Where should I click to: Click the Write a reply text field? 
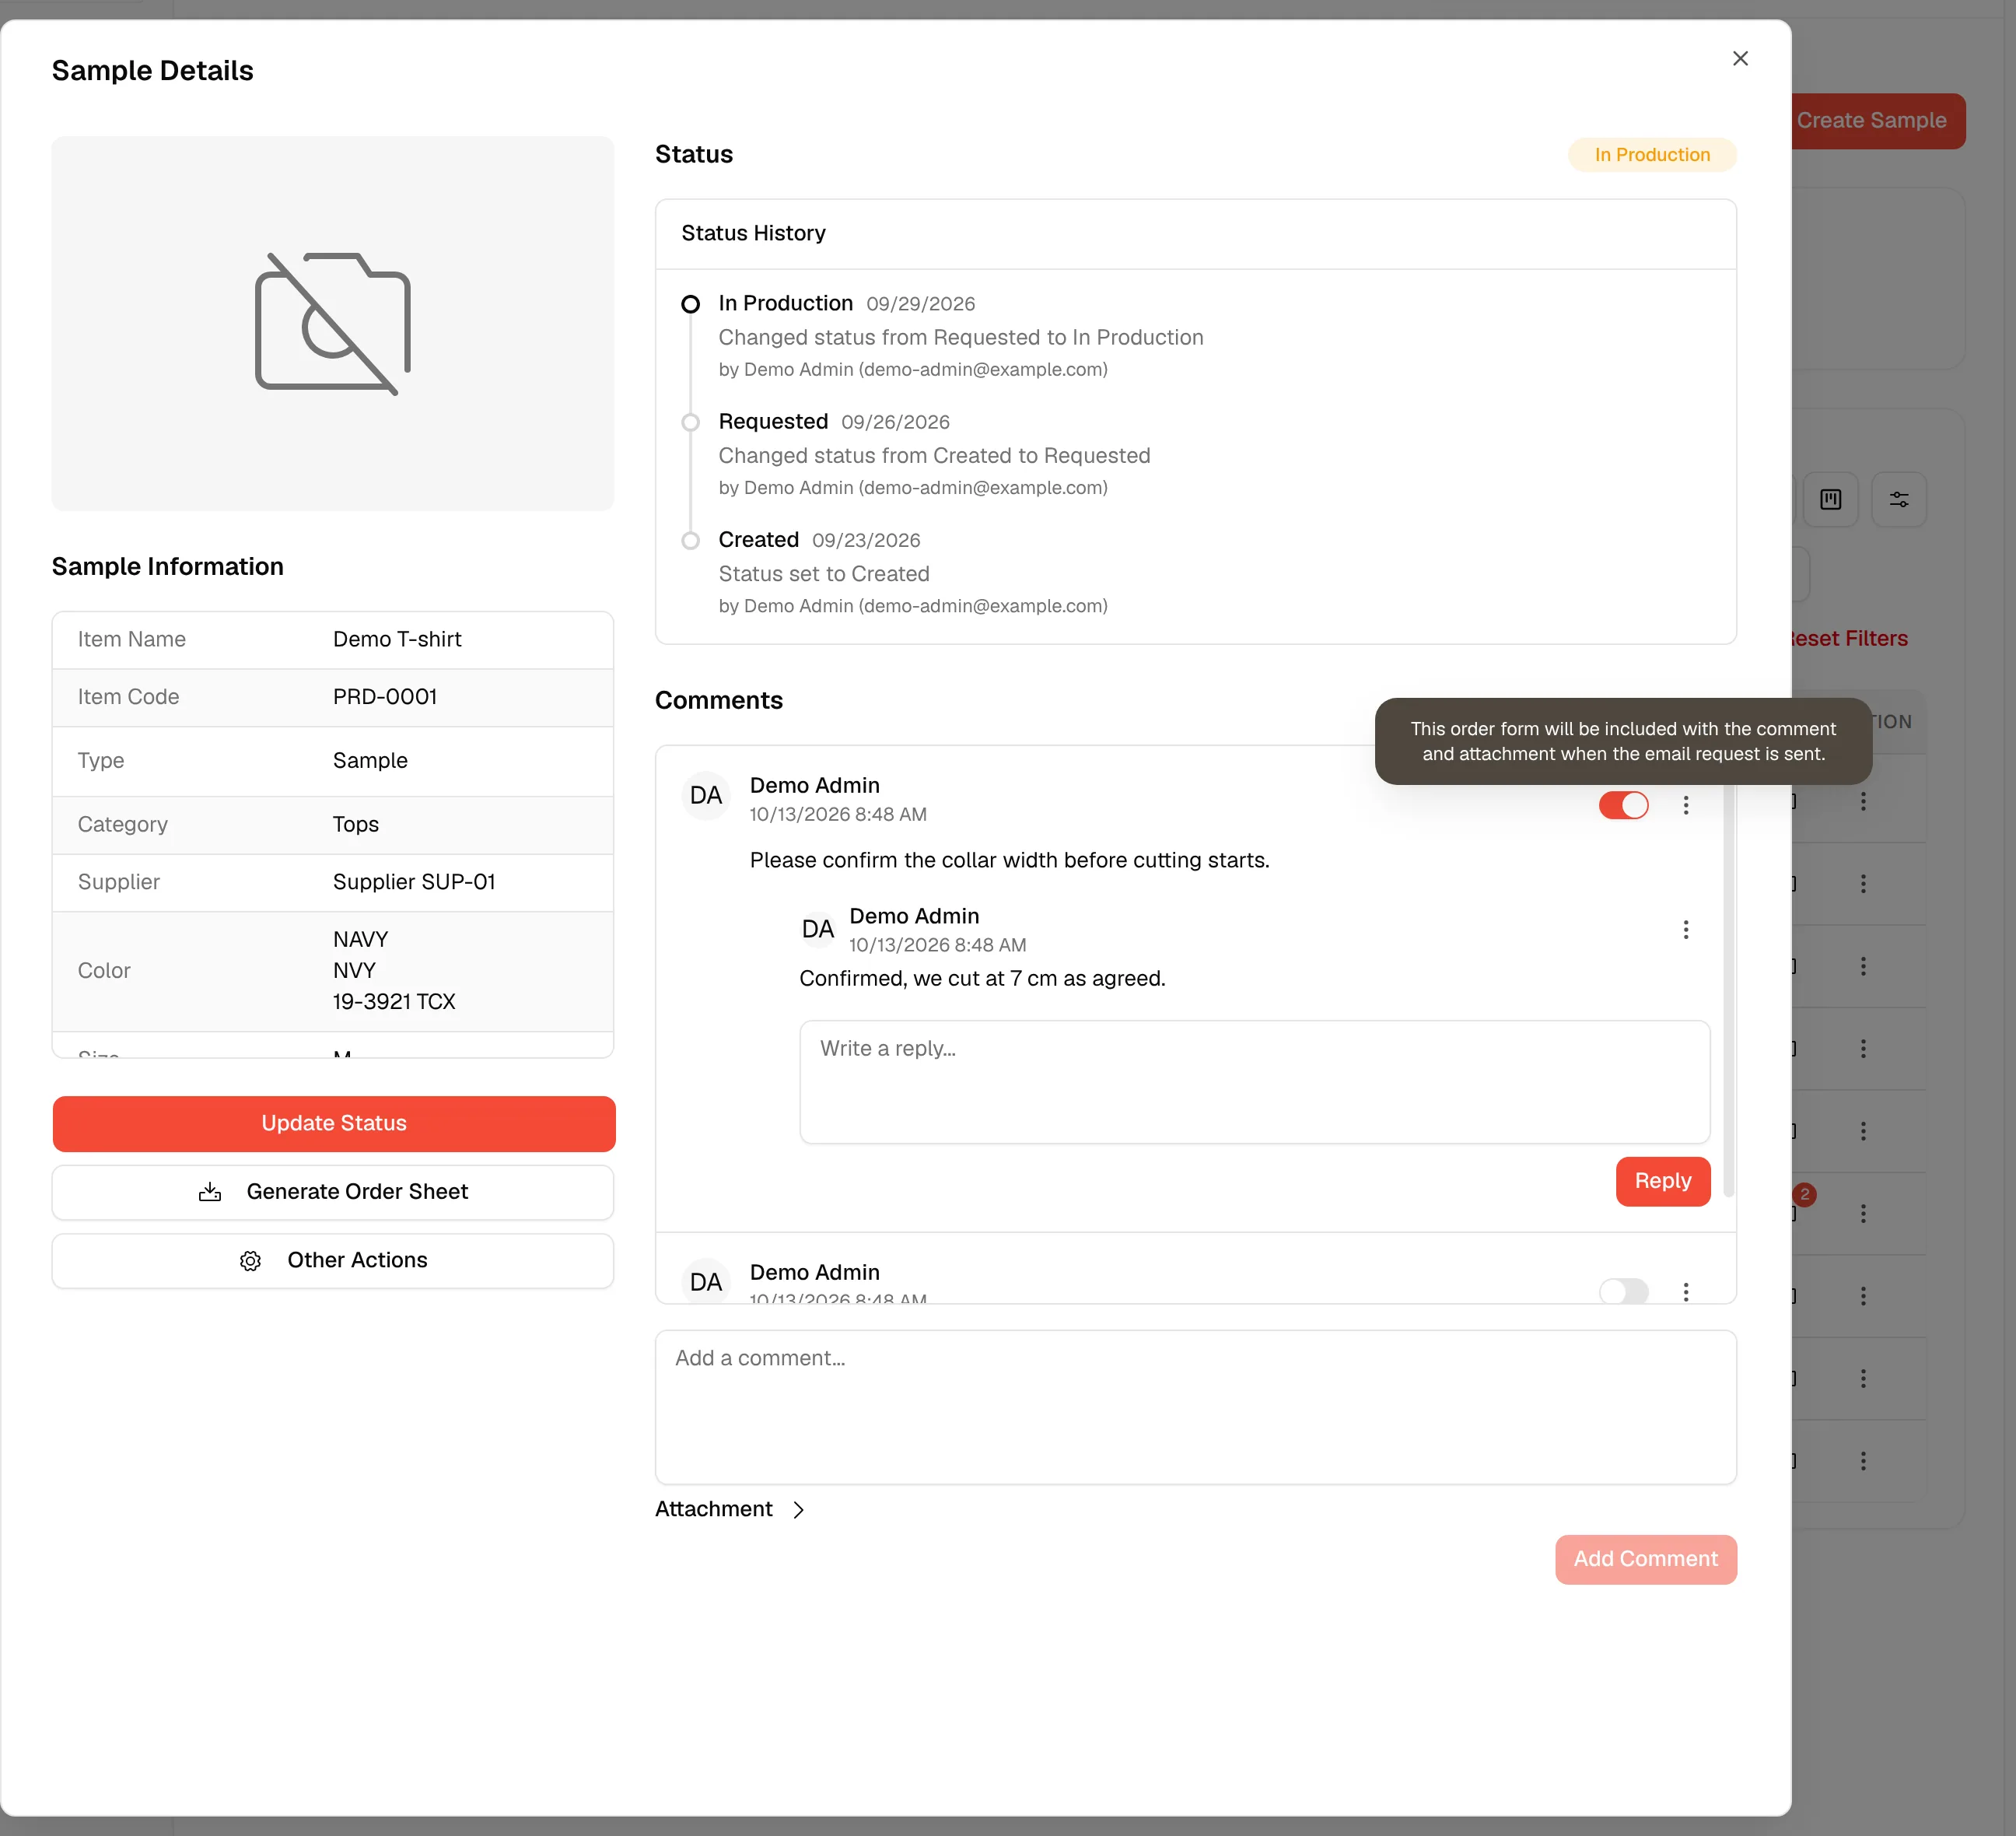pyautogui.click(x=1254, y=1082)
